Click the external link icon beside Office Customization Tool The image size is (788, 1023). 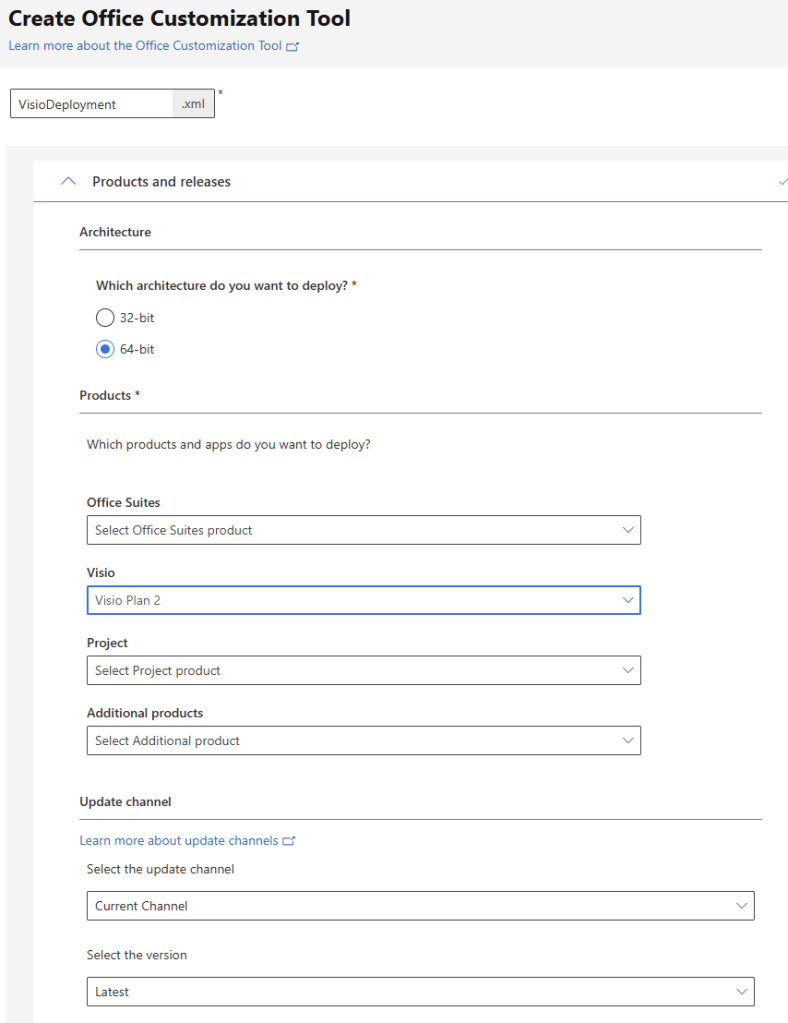click(291, 45)
